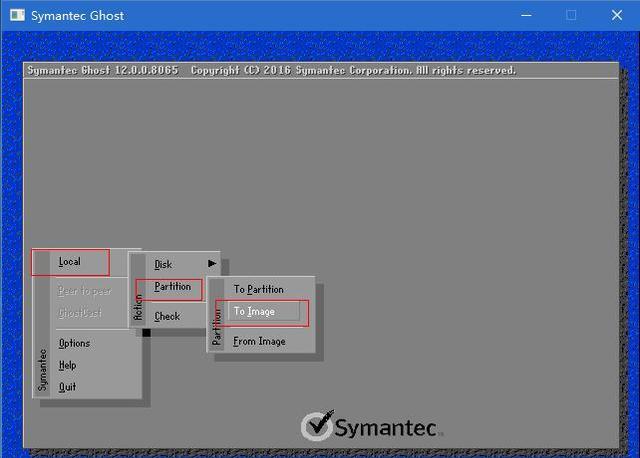The width and height of the screenshot is (640, 458).
Task: Click the Copyright 2016 Symantec Corporation text
Action: [353, 70]
